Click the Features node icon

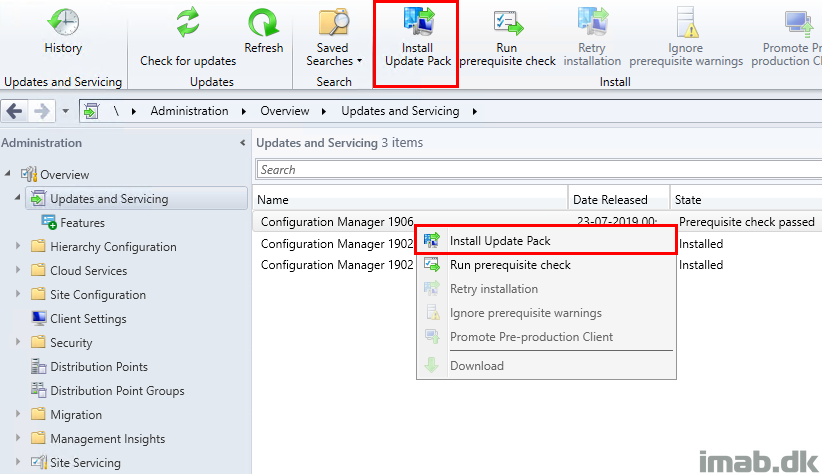click(49, 222)
